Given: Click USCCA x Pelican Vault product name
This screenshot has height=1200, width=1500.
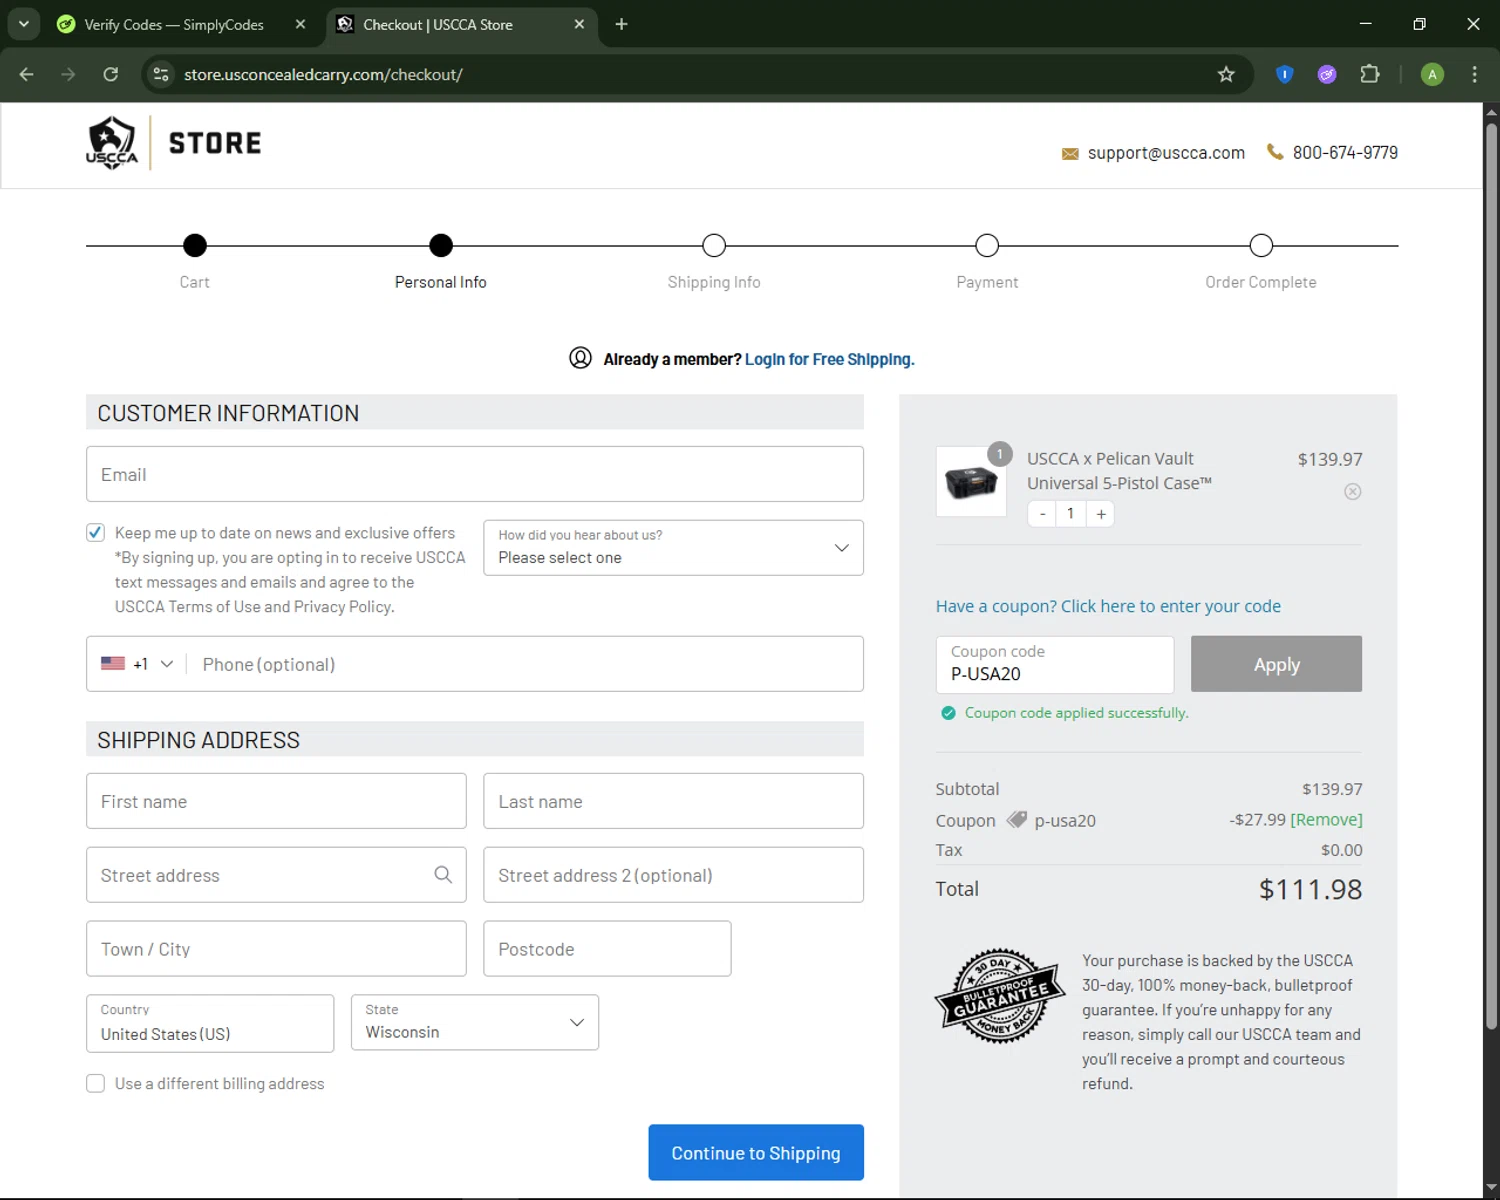Looking at the screenshot, I should click(x=1119, y=471).
